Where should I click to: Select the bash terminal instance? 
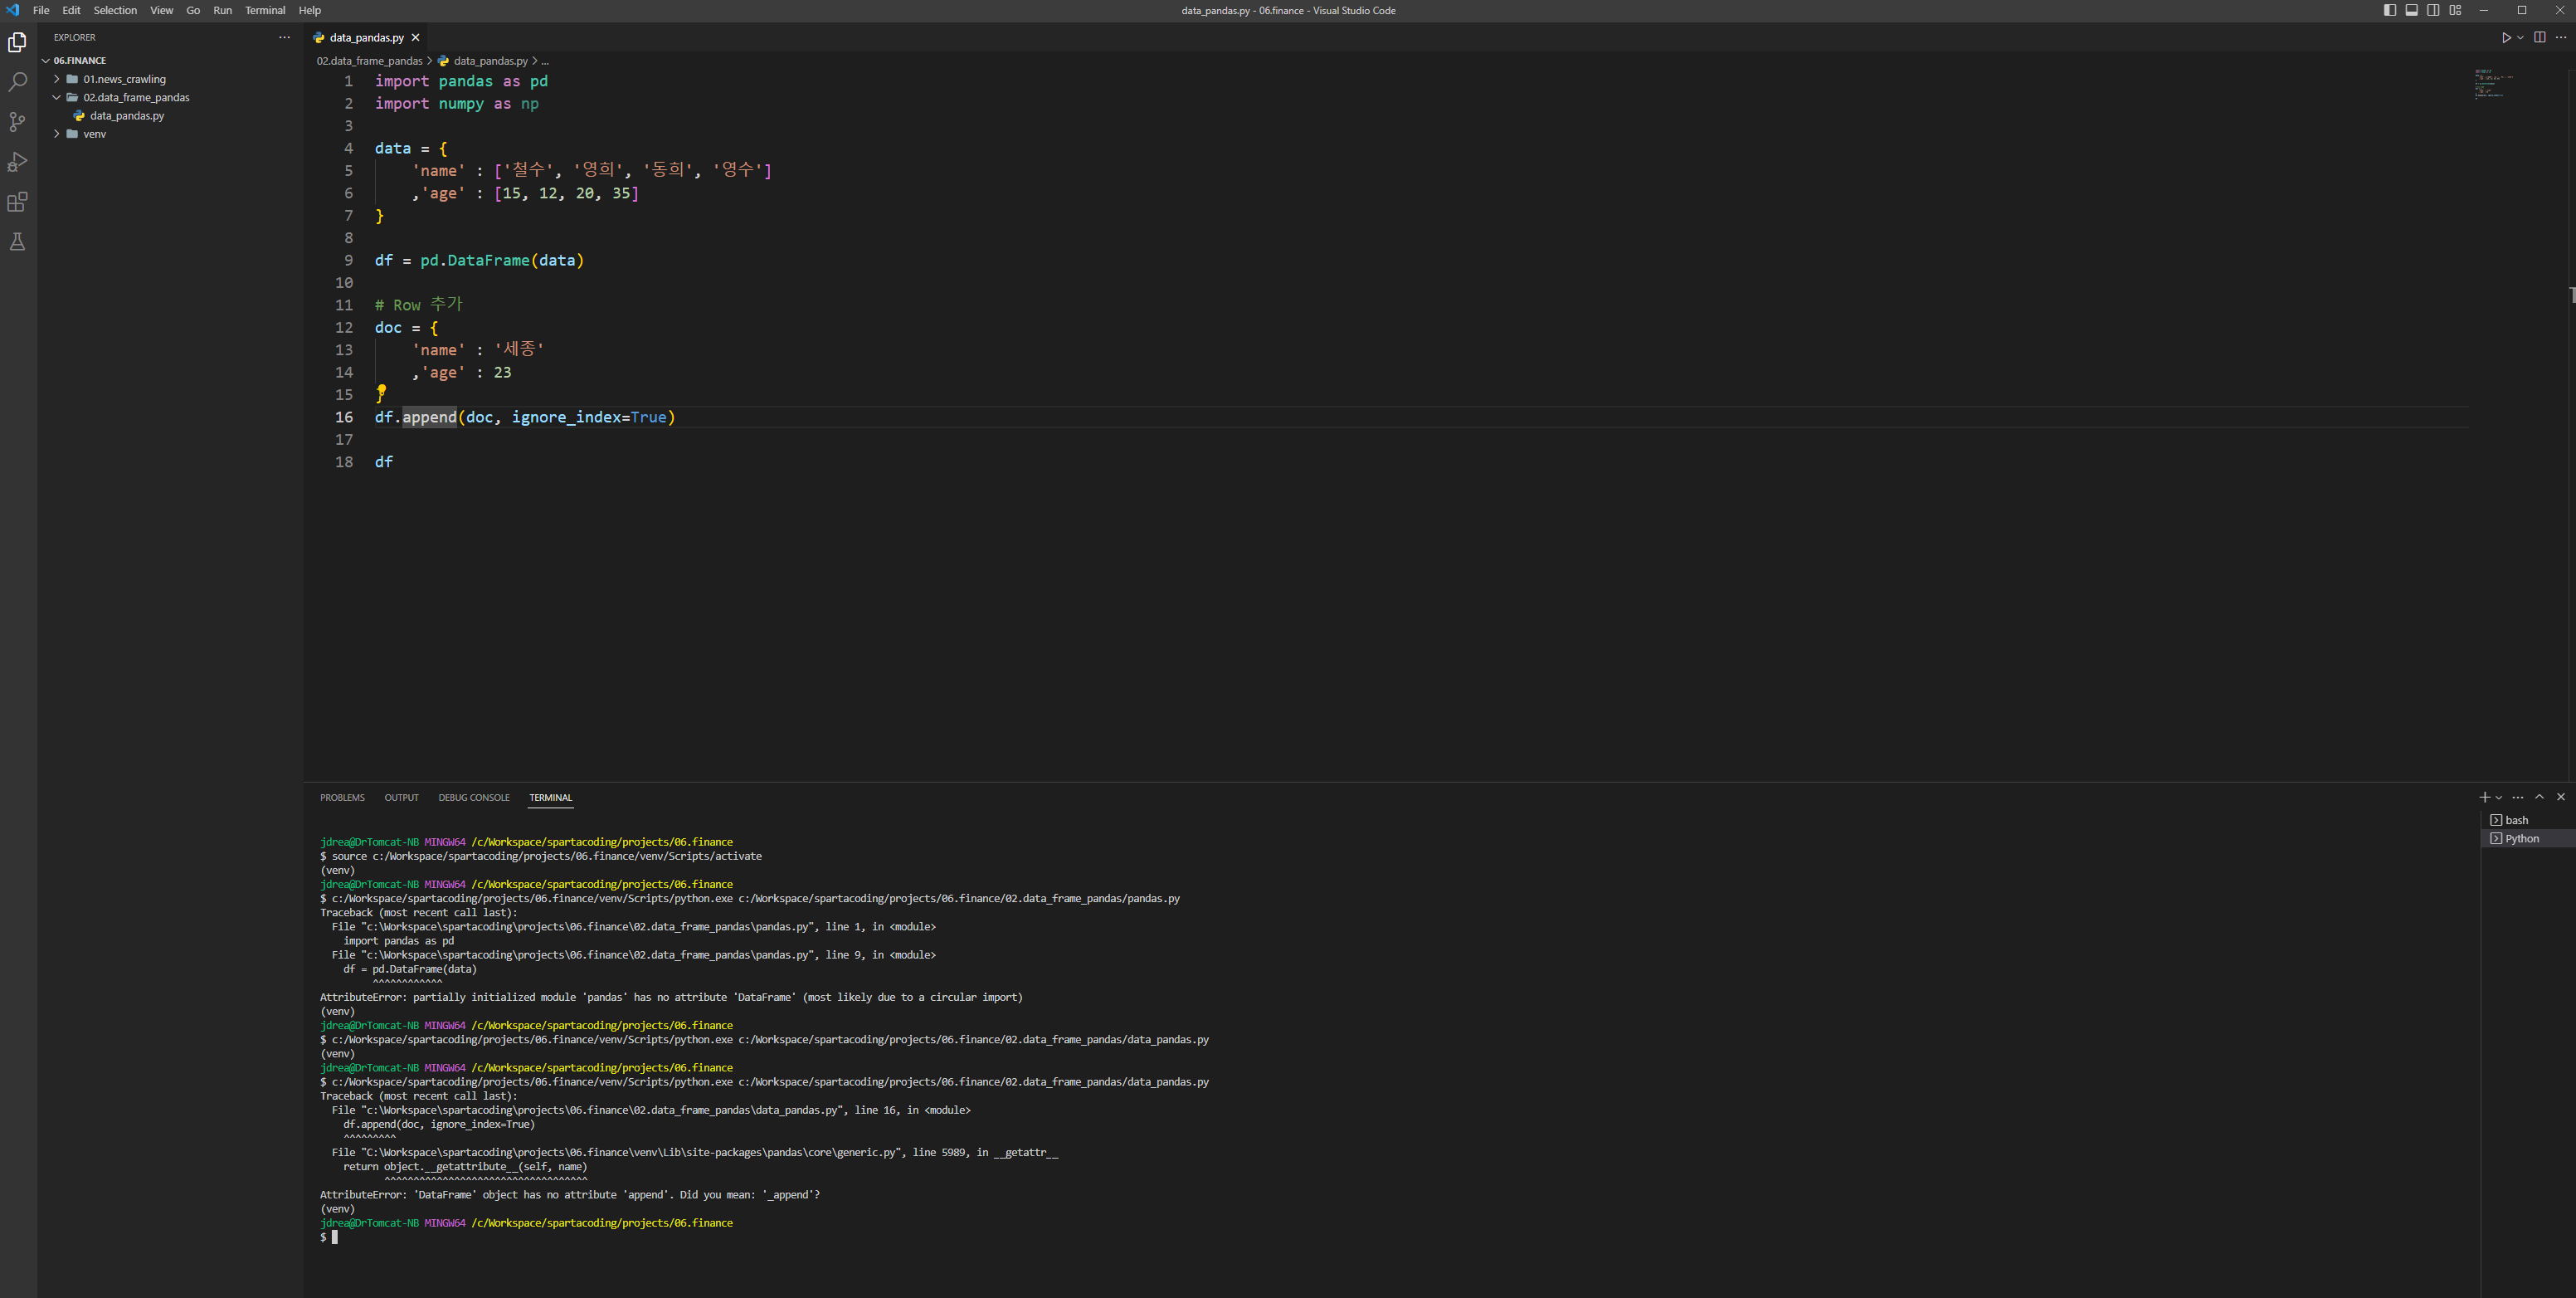[x=2526, y=820]
